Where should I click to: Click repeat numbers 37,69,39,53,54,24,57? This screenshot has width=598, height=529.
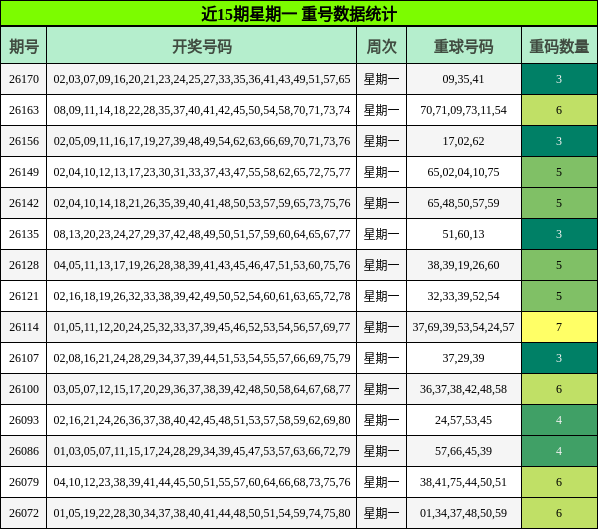[x=463, y=327]
